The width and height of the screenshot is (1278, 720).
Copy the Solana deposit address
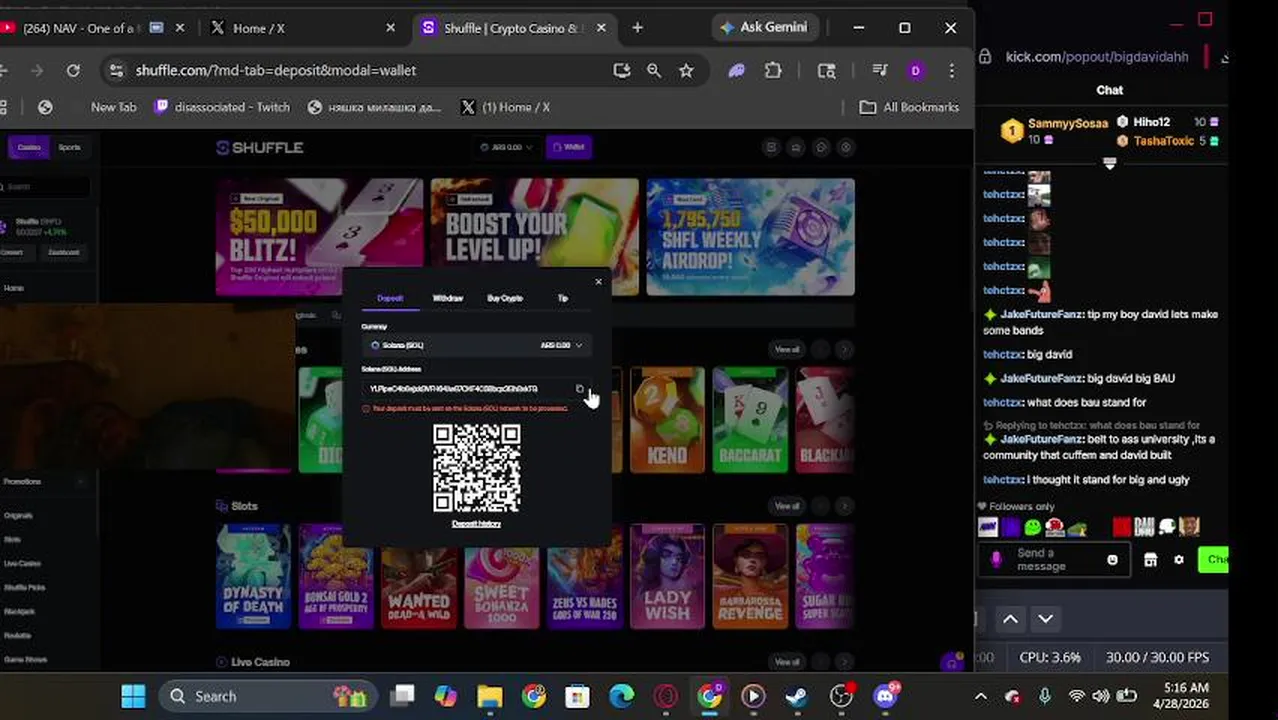click(579, 389)
